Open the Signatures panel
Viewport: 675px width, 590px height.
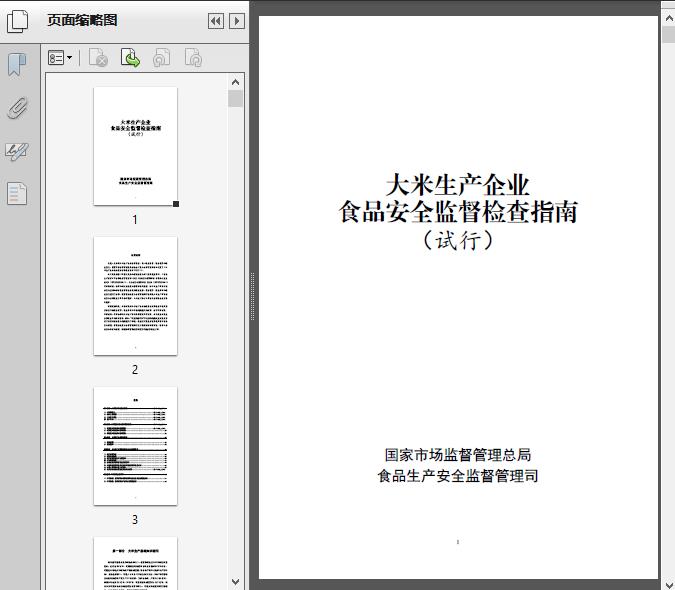tap(17, 151)
